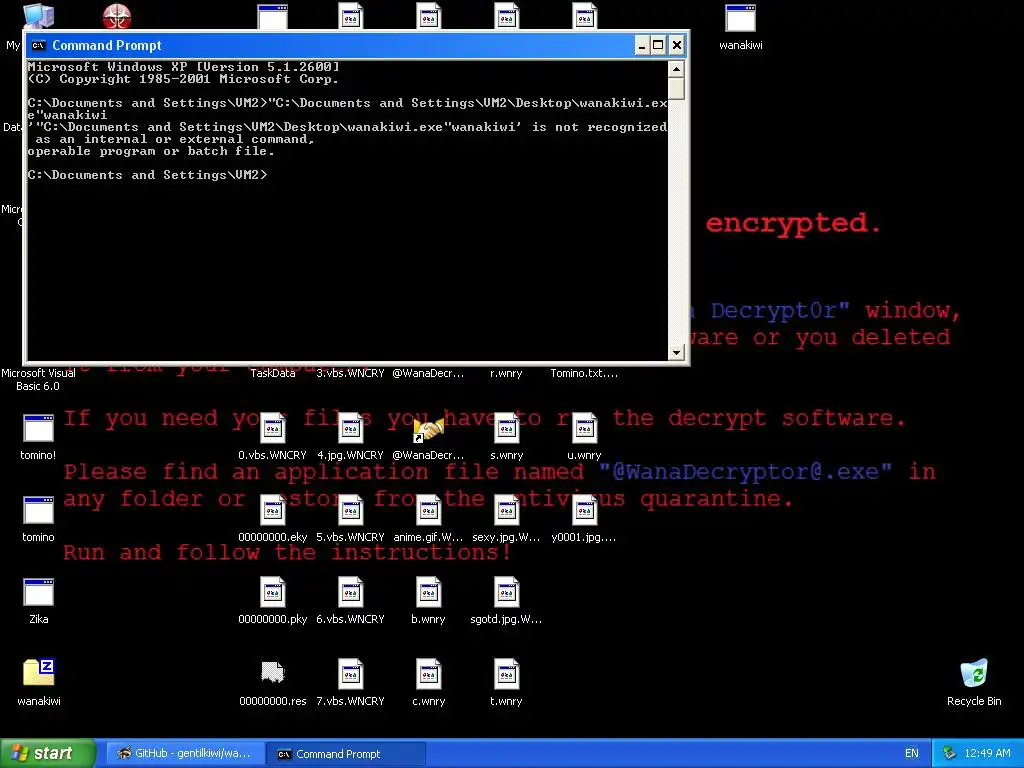Click the Command Prompt scrollbar up arrow

point(676,69)
